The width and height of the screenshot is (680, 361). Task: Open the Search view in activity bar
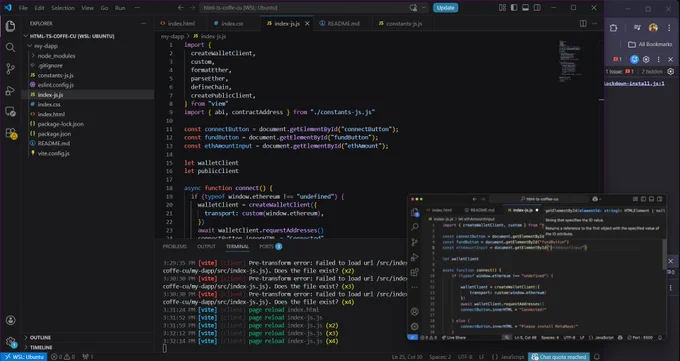[x=10, y=47]
